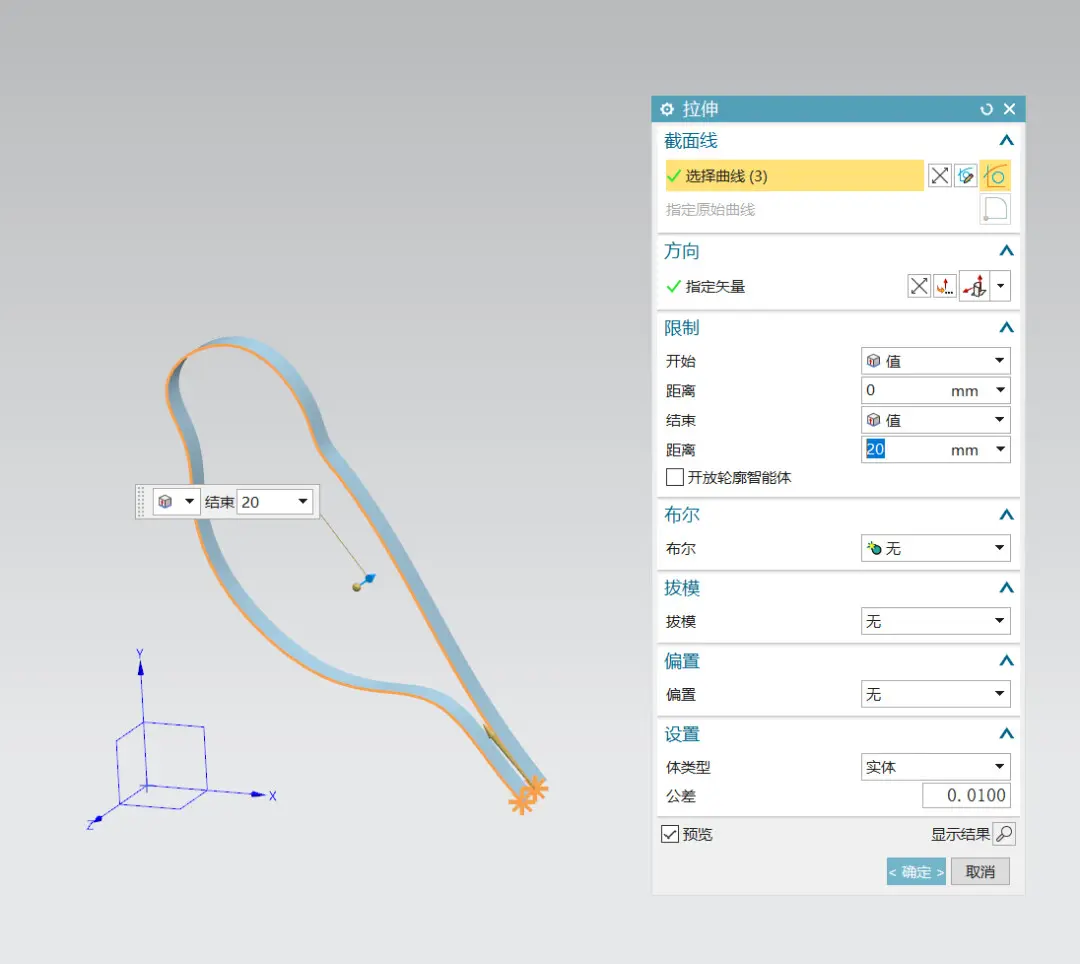Viewport: 1080px width, 964px height.
Task: Open the 开始 value type dropdown
Action: pyautogui.click(x=935, y=361)
